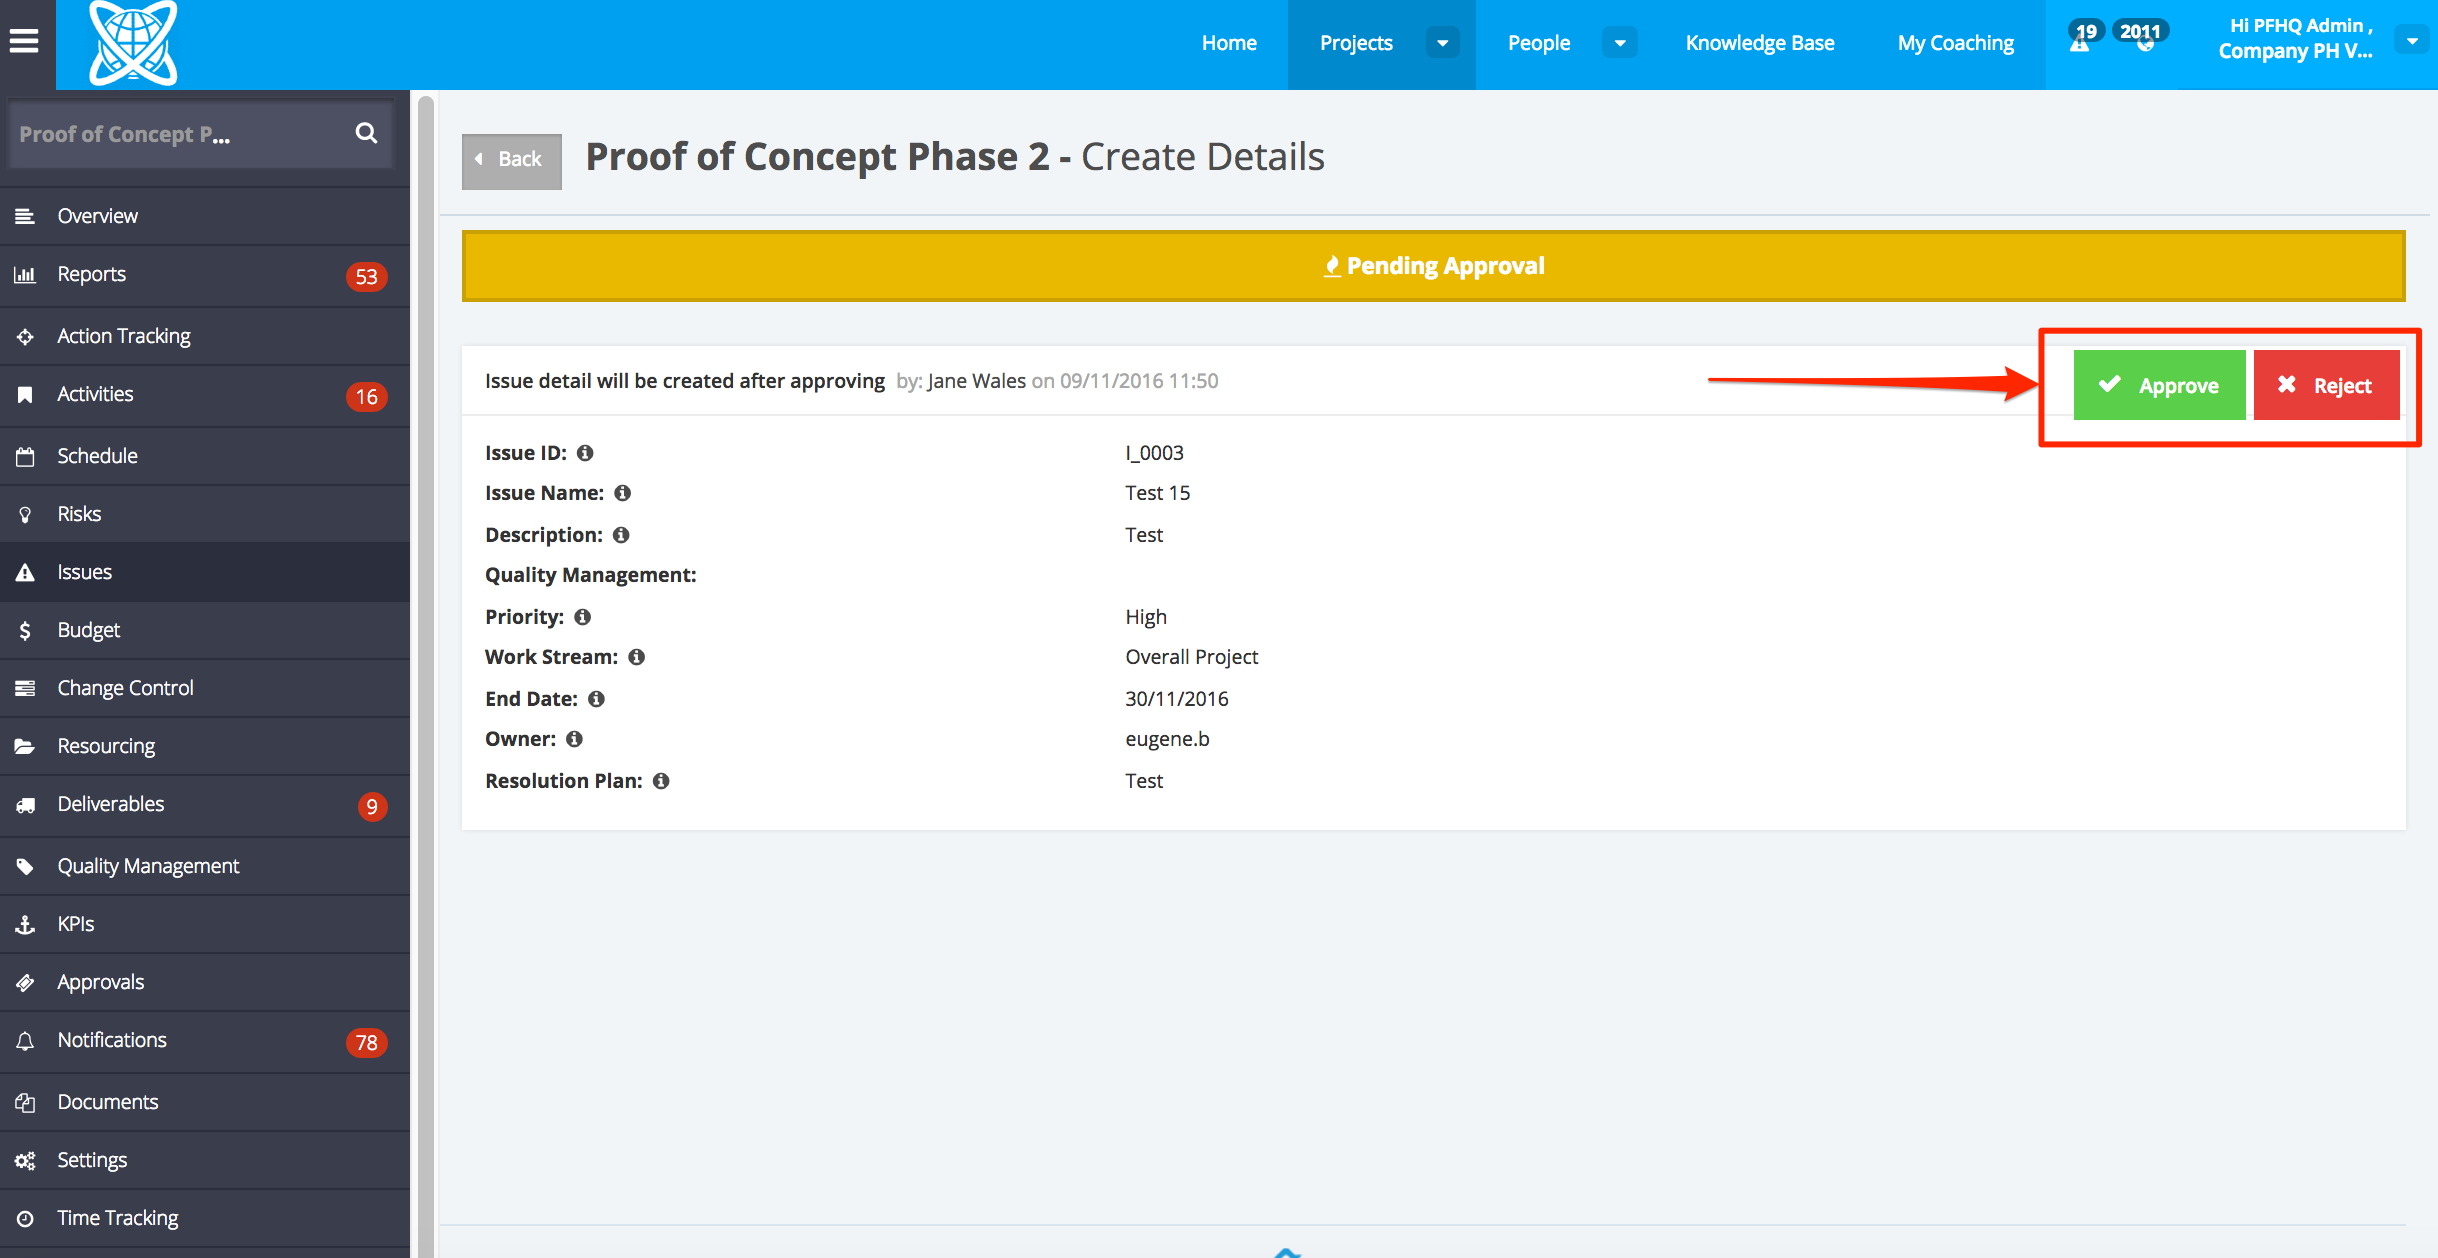Image resolution: width=2438 pixels, height=1258 pixels.
Task: Open Change Control in sidebar
Action: (x=125, y=688)
